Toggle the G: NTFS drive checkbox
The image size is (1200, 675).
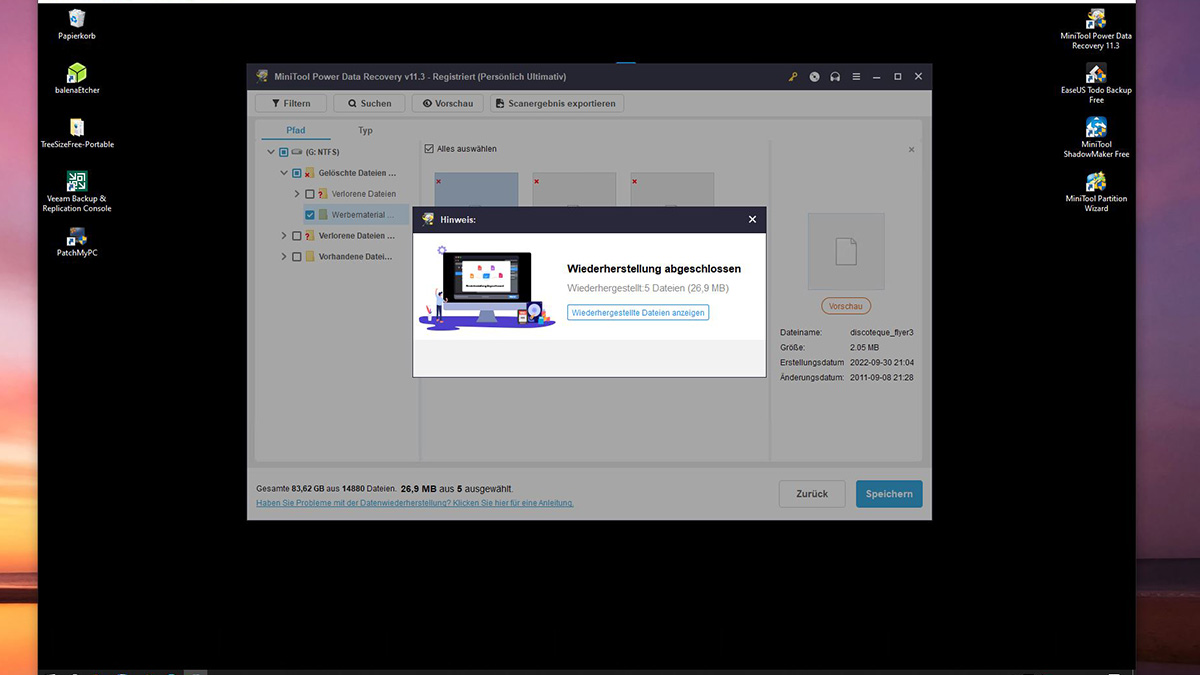(x=284, y=152)
